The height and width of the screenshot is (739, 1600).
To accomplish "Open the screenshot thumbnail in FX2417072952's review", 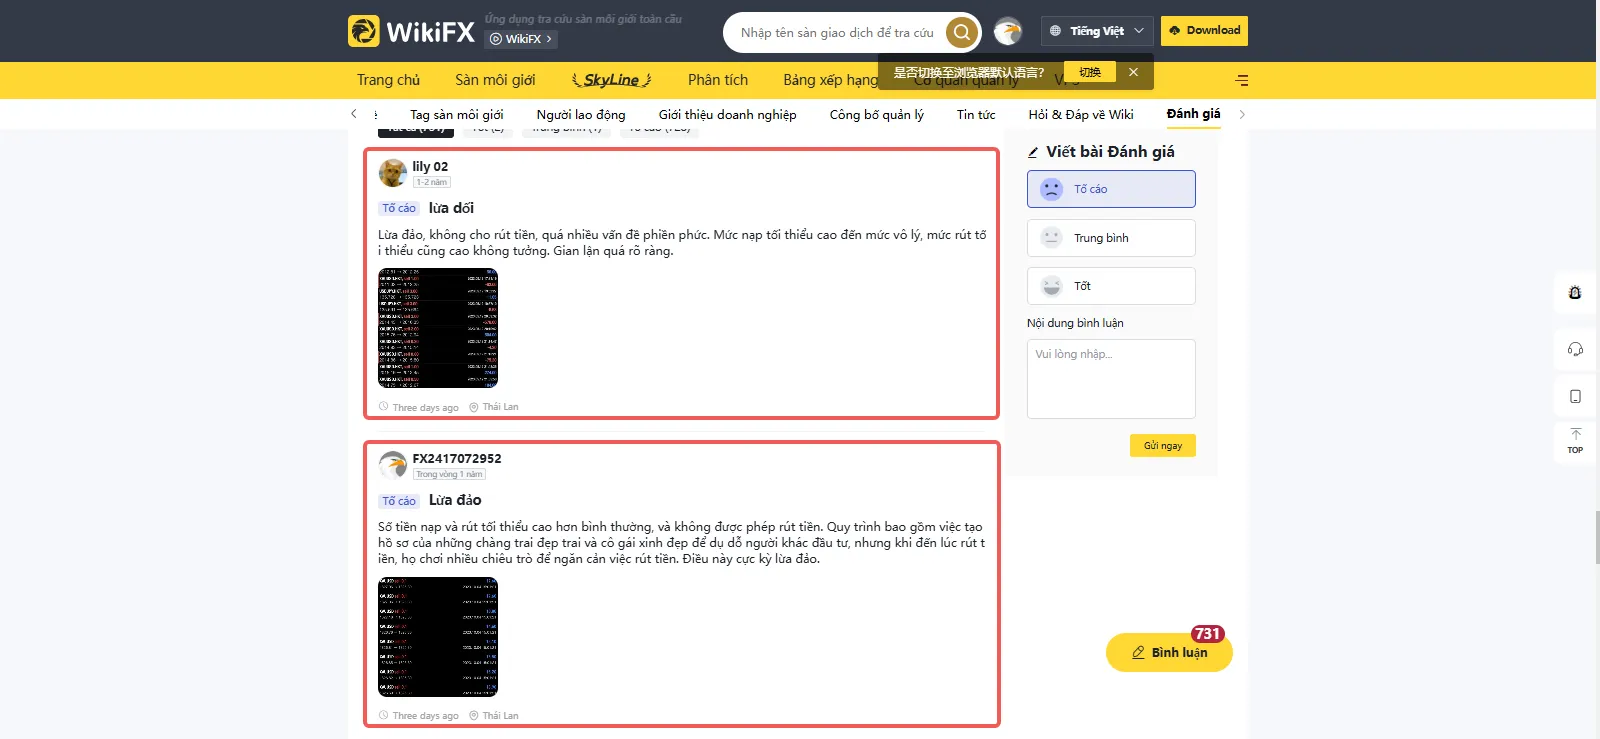I will (x=438, y=637).
